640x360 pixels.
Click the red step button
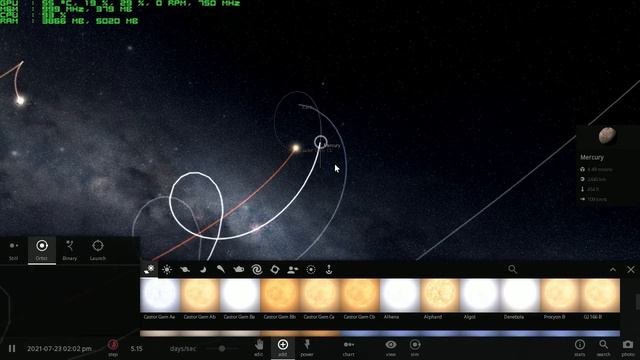tap(113, 348)
